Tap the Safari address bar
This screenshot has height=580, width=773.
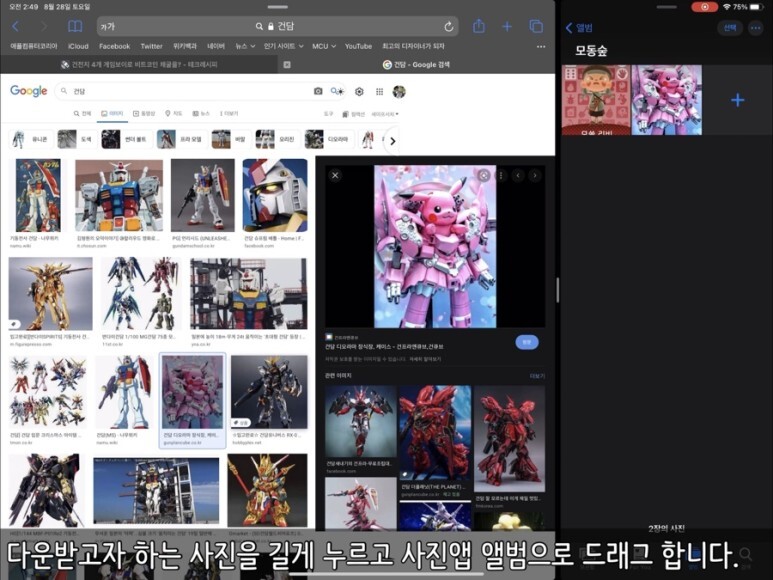pos(278,27)
